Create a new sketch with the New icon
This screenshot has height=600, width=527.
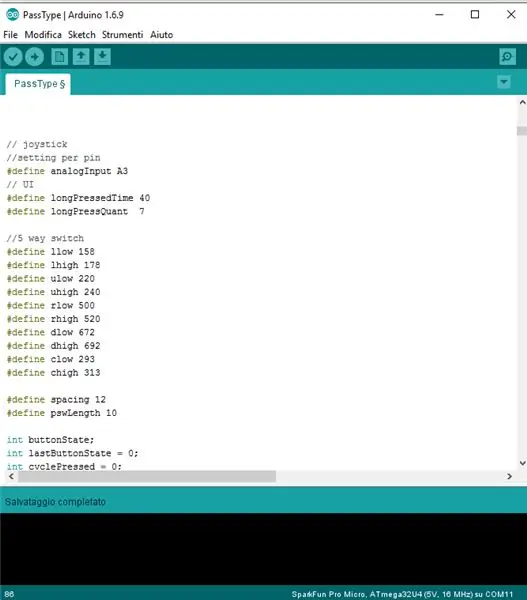point(60,57)
